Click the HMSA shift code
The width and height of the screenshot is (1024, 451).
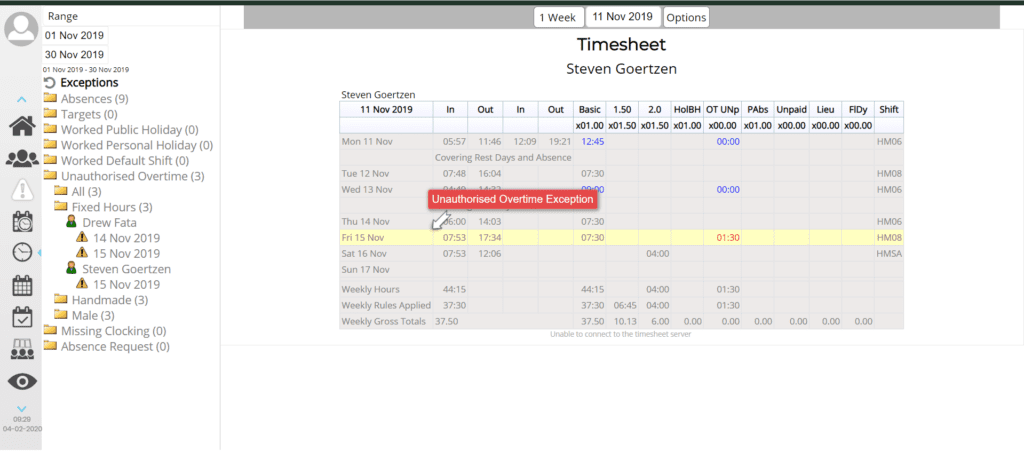point(889,253)
